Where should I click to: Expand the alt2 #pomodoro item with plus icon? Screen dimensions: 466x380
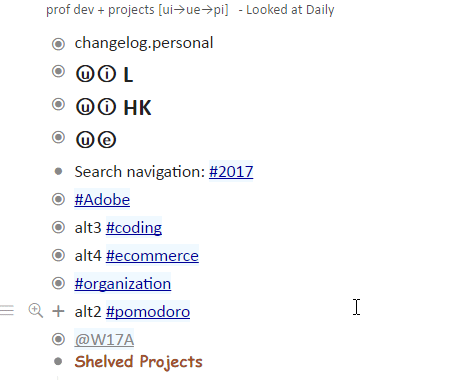tap(58, 311)
